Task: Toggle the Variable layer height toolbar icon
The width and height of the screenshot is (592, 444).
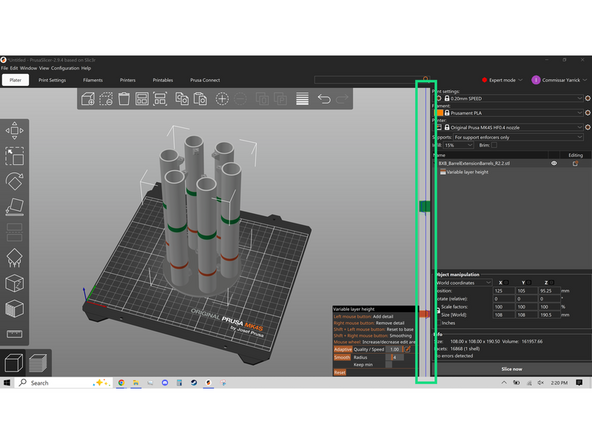Action: click(x=302, y=99)
